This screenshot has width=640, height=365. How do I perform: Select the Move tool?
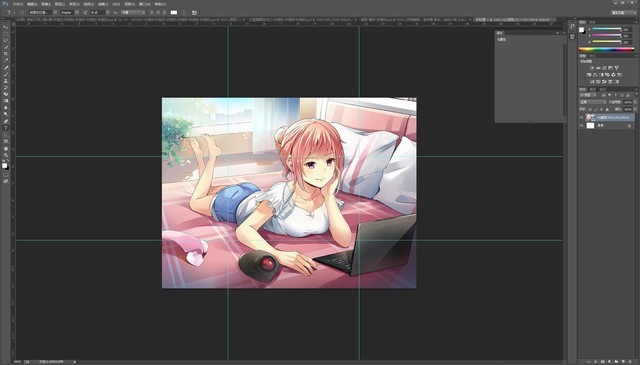pyautogui.click(x=6, y=27)
